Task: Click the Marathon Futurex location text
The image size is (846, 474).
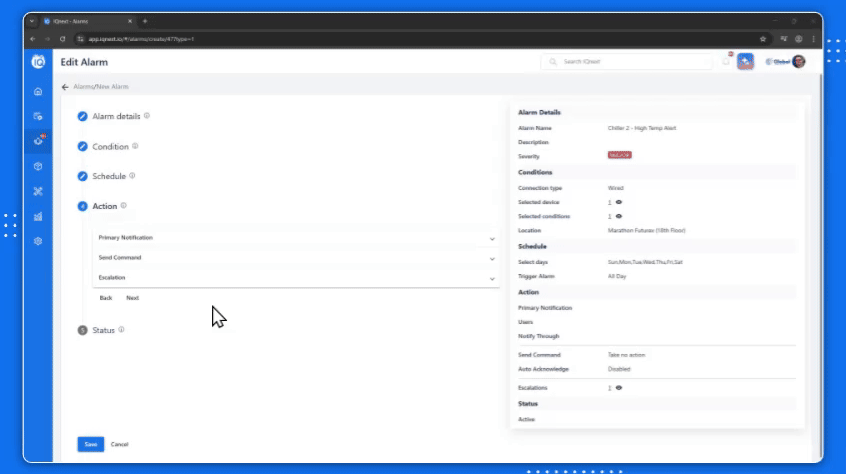Action: pyautogui.click(x=646, y=231)
